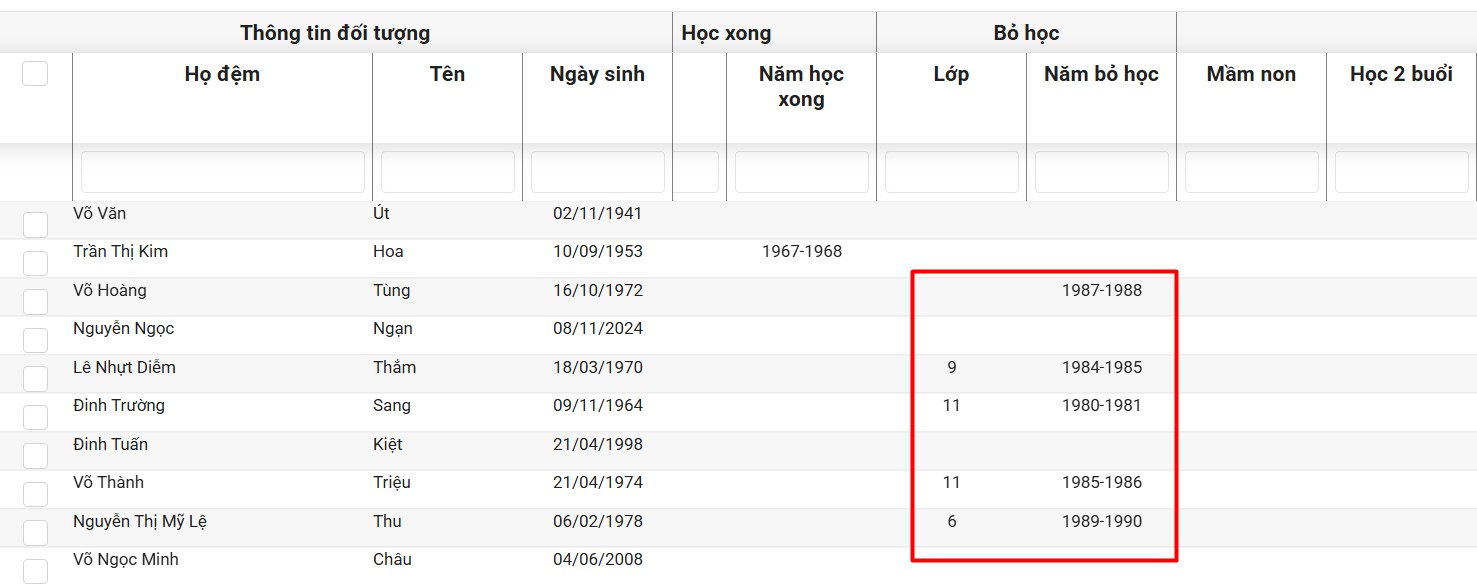Sort by the Họ đệm column header
The height and width of the screenshot is (584, 1477).
(222, 74)
